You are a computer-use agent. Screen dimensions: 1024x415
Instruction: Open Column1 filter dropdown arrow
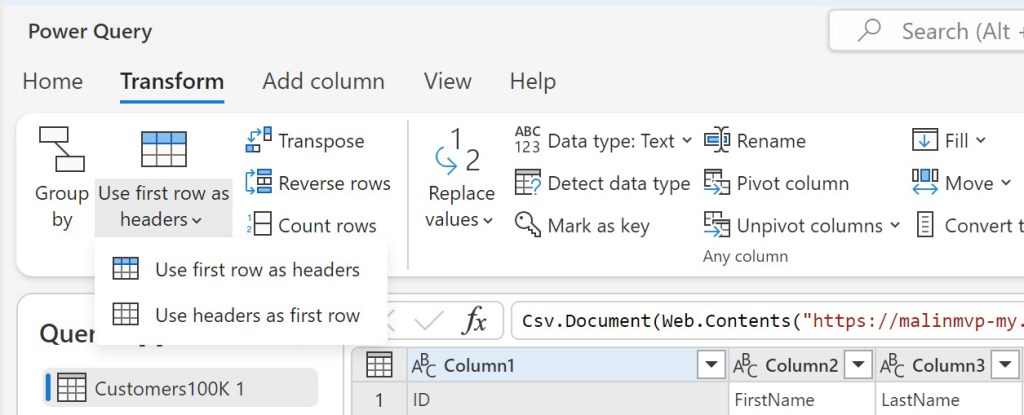pos(712,366)
